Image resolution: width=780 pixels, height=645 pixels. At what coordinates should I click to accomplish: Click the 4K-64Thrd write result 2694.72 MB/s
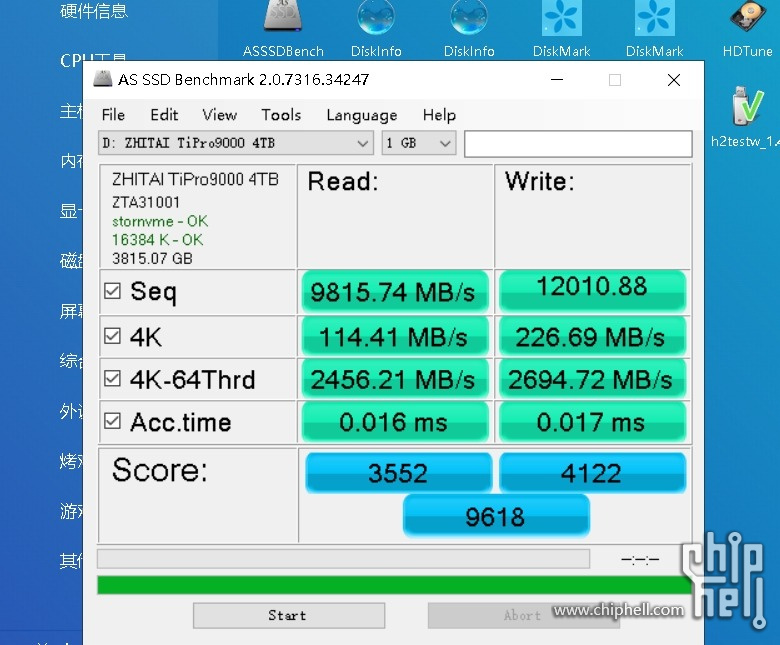[x=592, y=379]
